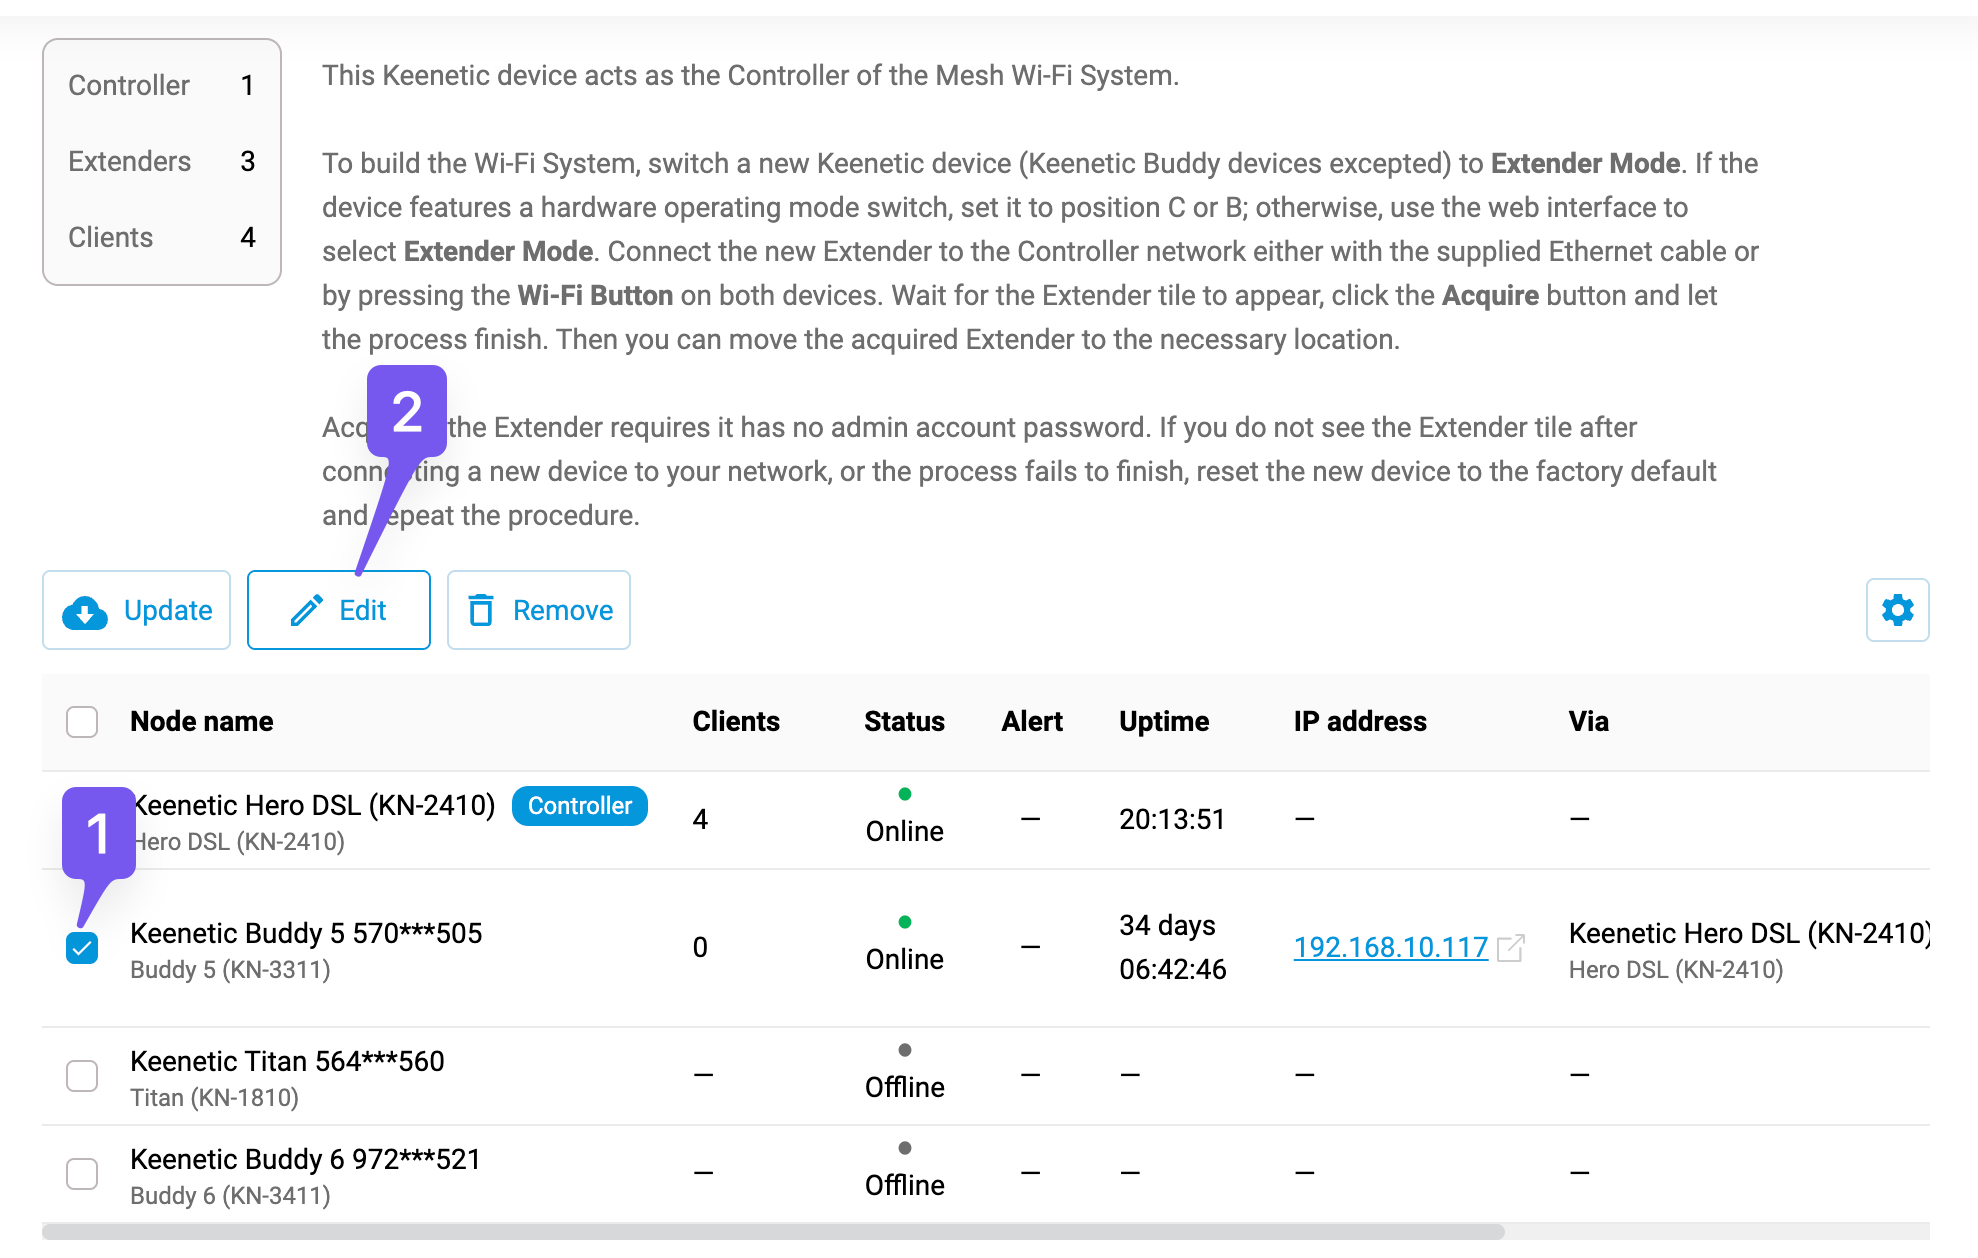
Task: Click the Remove trash can icon
Action: click(481, 610)
